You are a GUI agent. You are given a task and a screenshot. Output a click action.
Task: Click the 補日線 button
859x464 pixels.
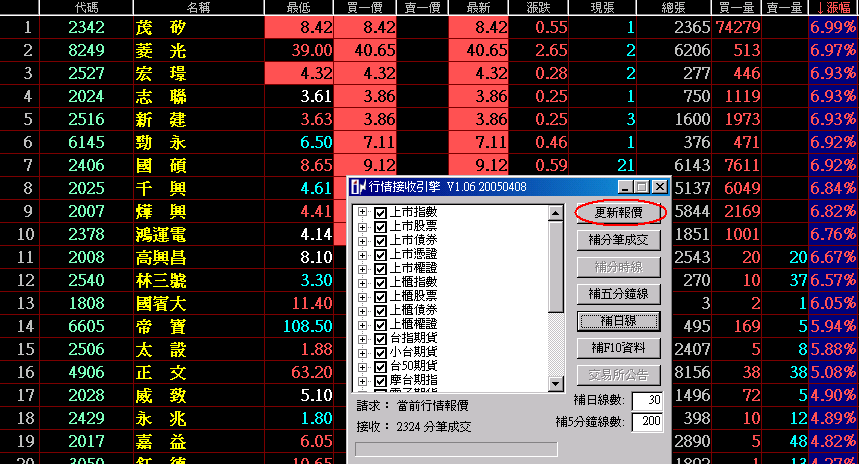tap(619, 321)
